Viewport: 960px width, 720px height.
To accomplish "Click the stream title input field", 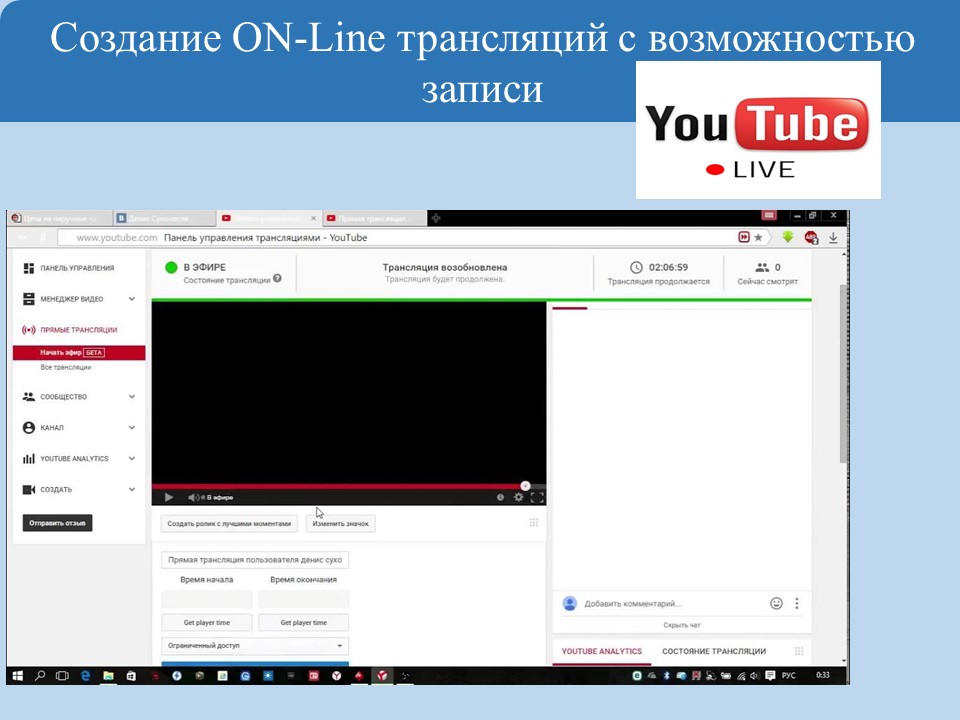I will [x=255, y=560].
